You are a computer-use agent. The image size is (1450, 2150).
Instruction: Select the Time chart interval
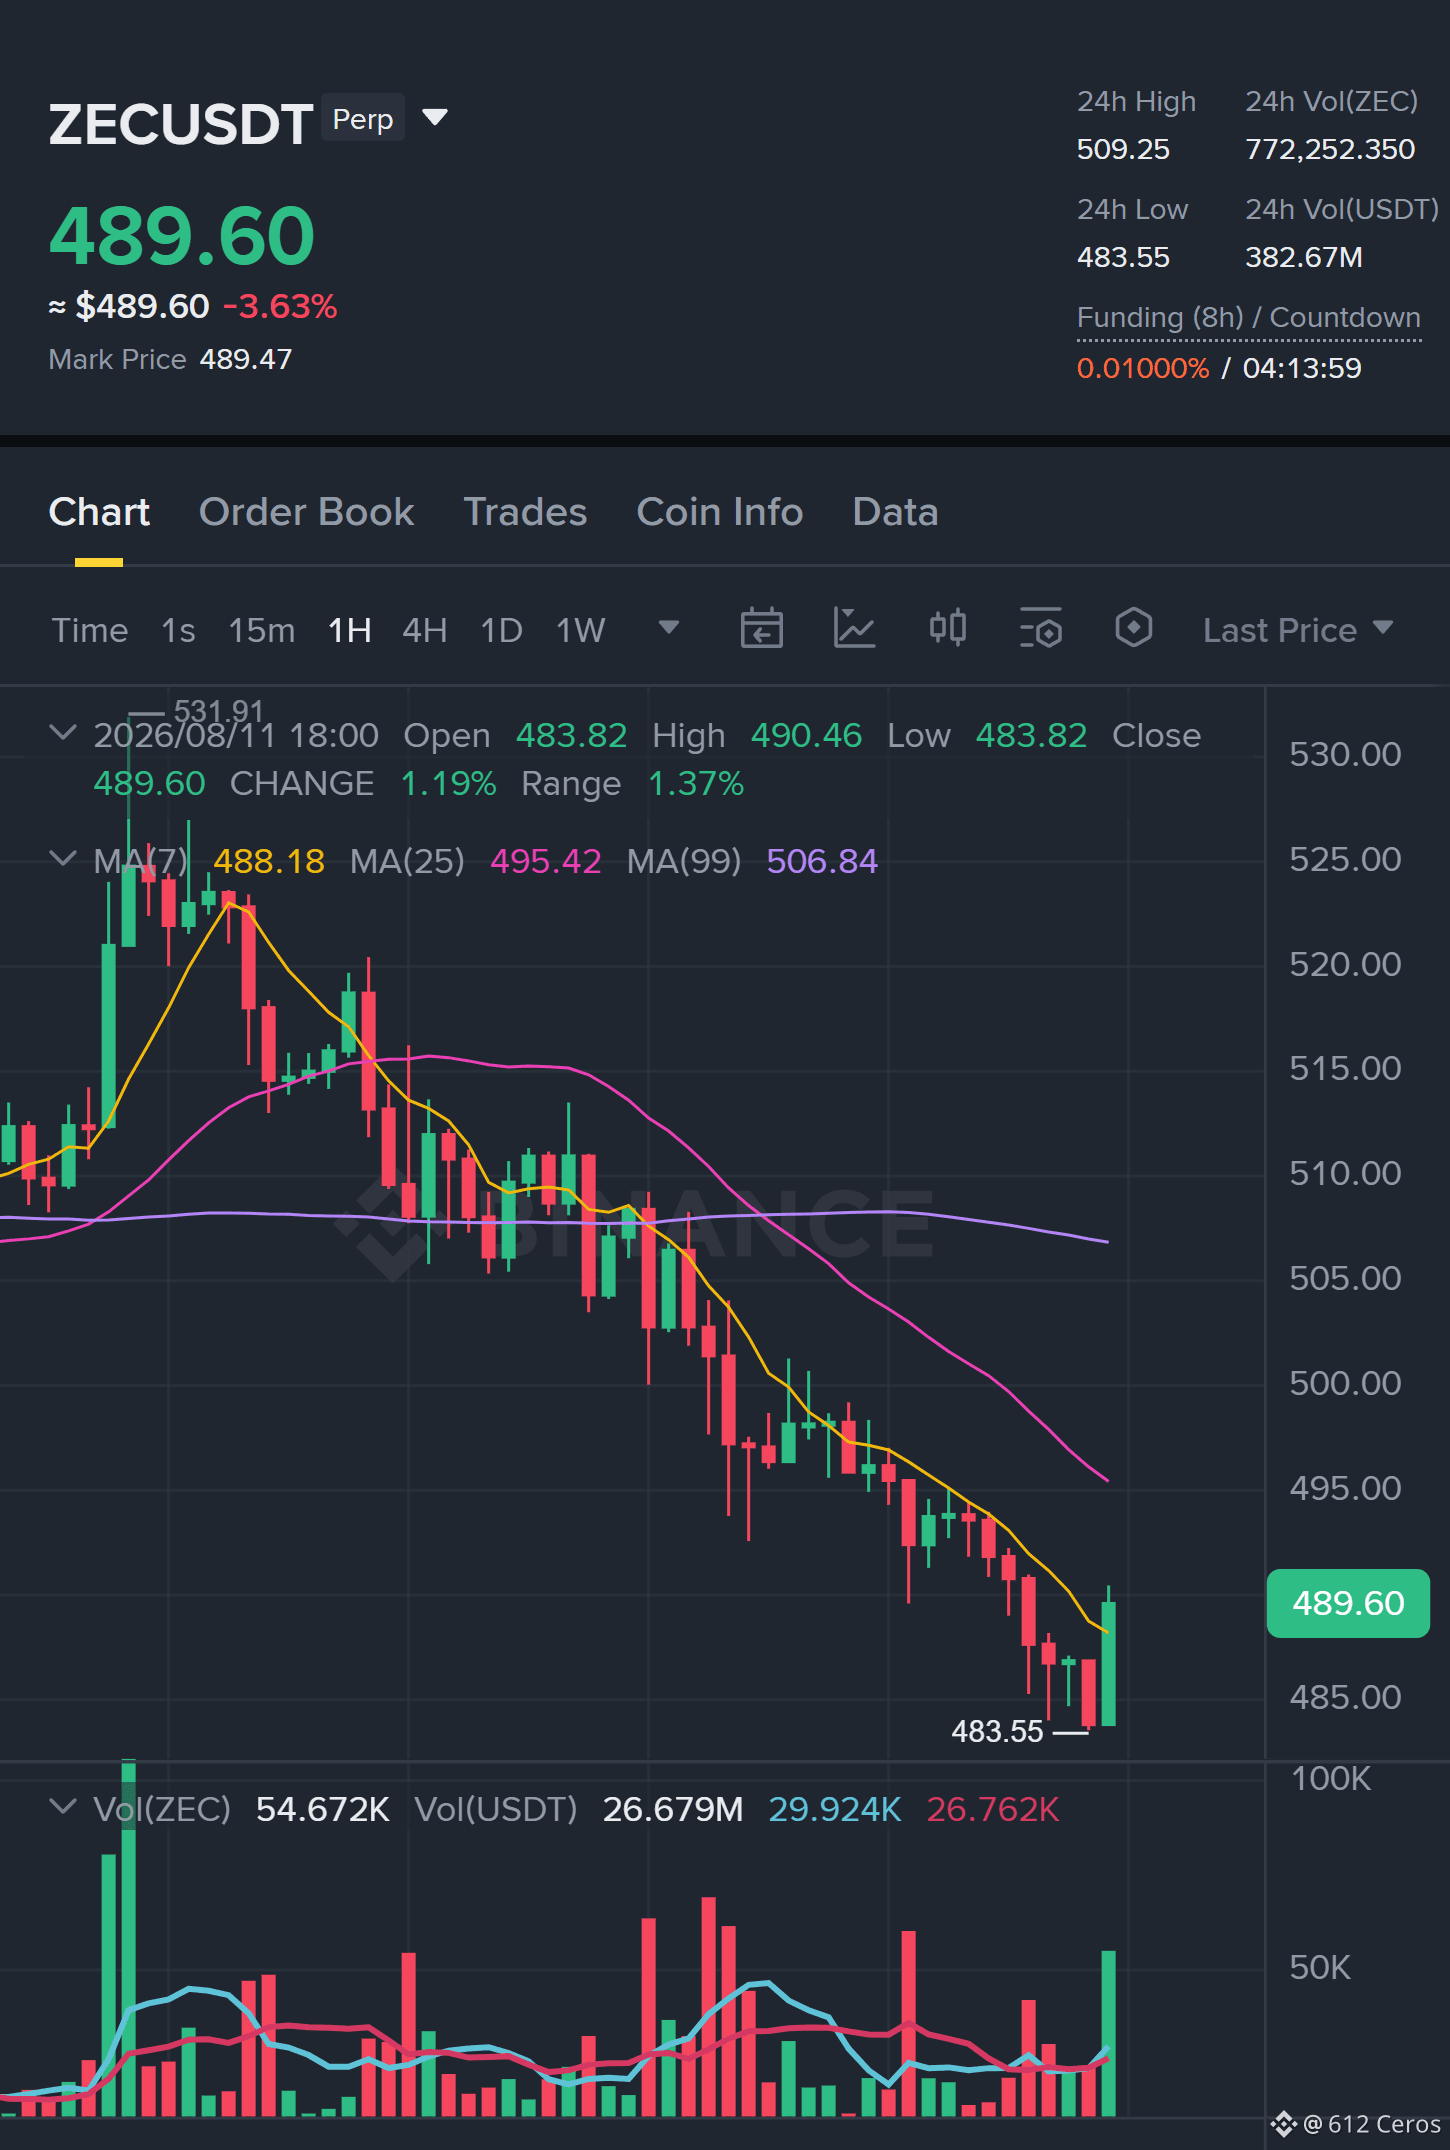(x=90, y=630)
